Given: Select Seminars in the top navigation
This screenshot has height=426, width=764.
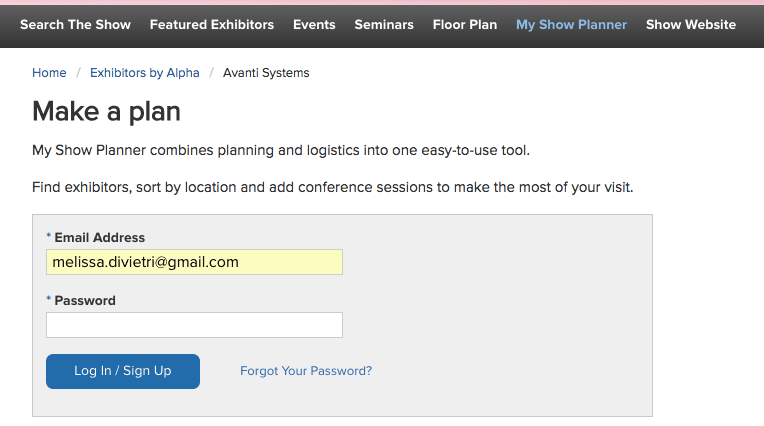Looking at the screenshot, I should 384,25.
